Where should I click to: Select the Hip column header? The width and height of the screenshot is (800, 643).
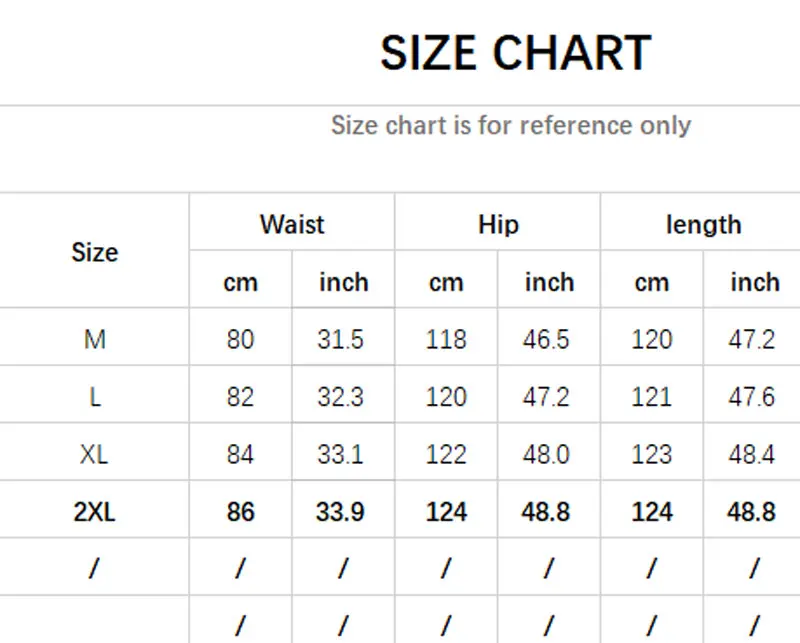(x=498, y=224)
